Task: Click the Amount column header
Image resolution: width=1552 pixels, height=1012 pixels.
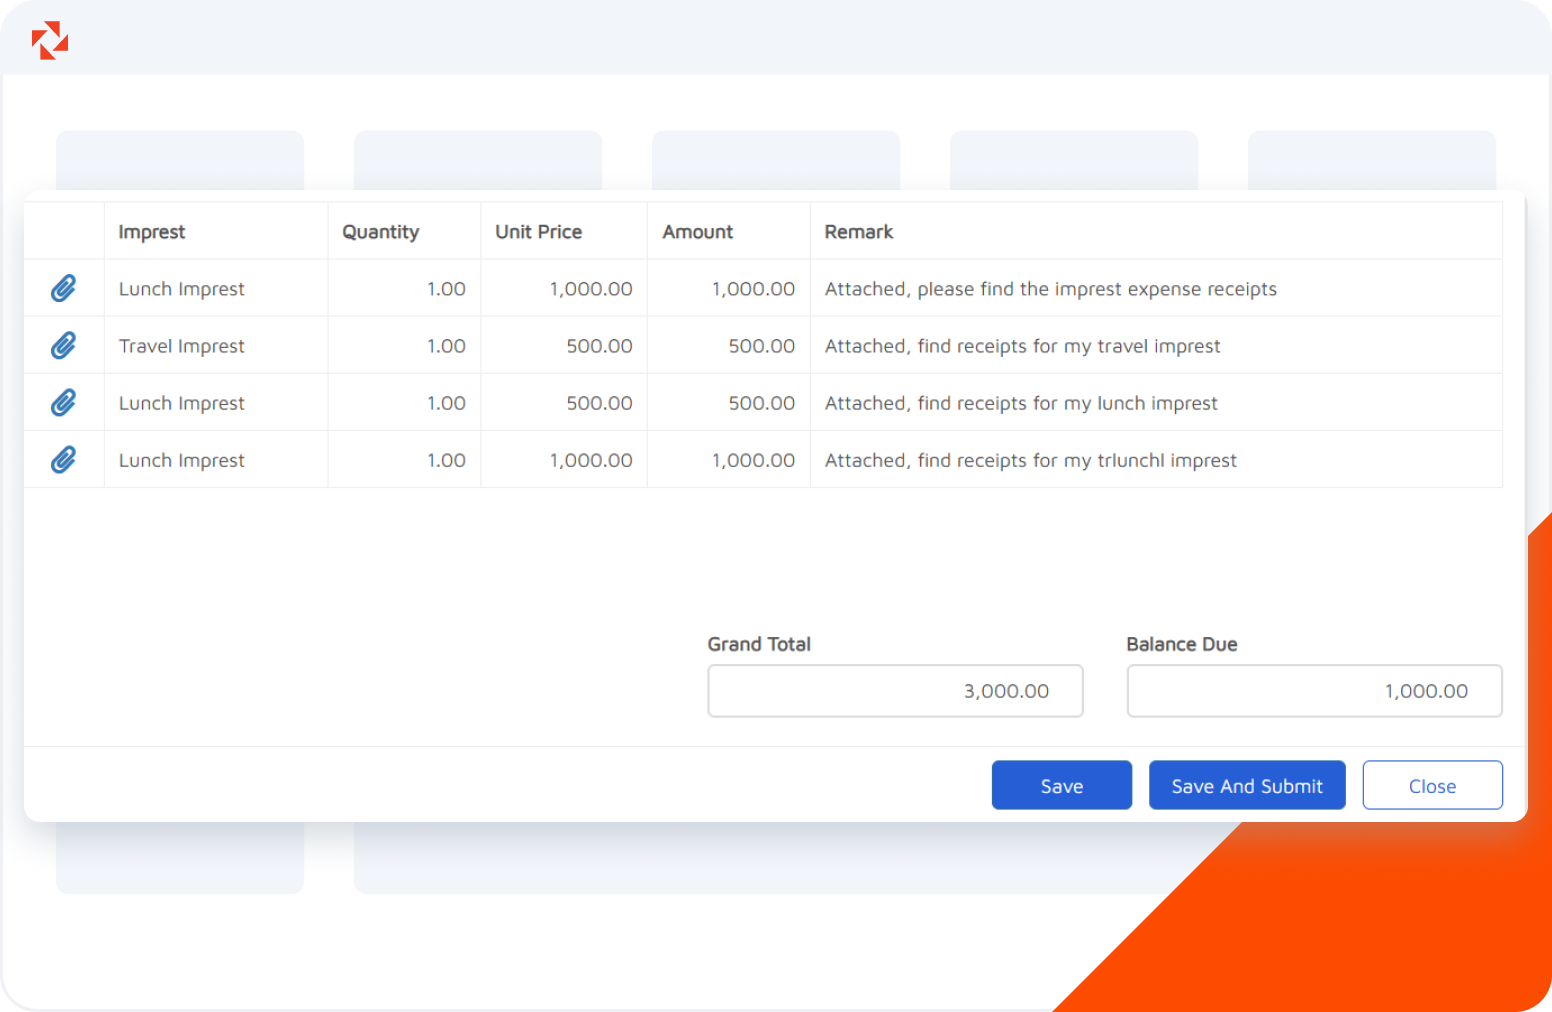Action: 697,231
